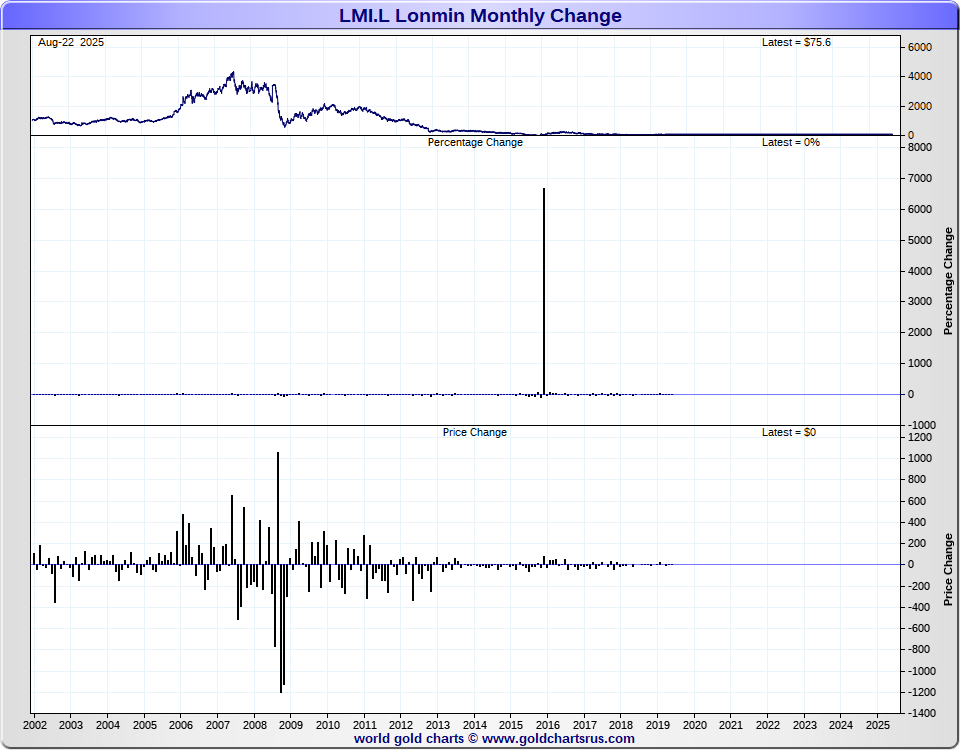Click the 'Latest = 0%' readout
The image size is (960, 750).
pyautogui.click(x=790, y=142)
